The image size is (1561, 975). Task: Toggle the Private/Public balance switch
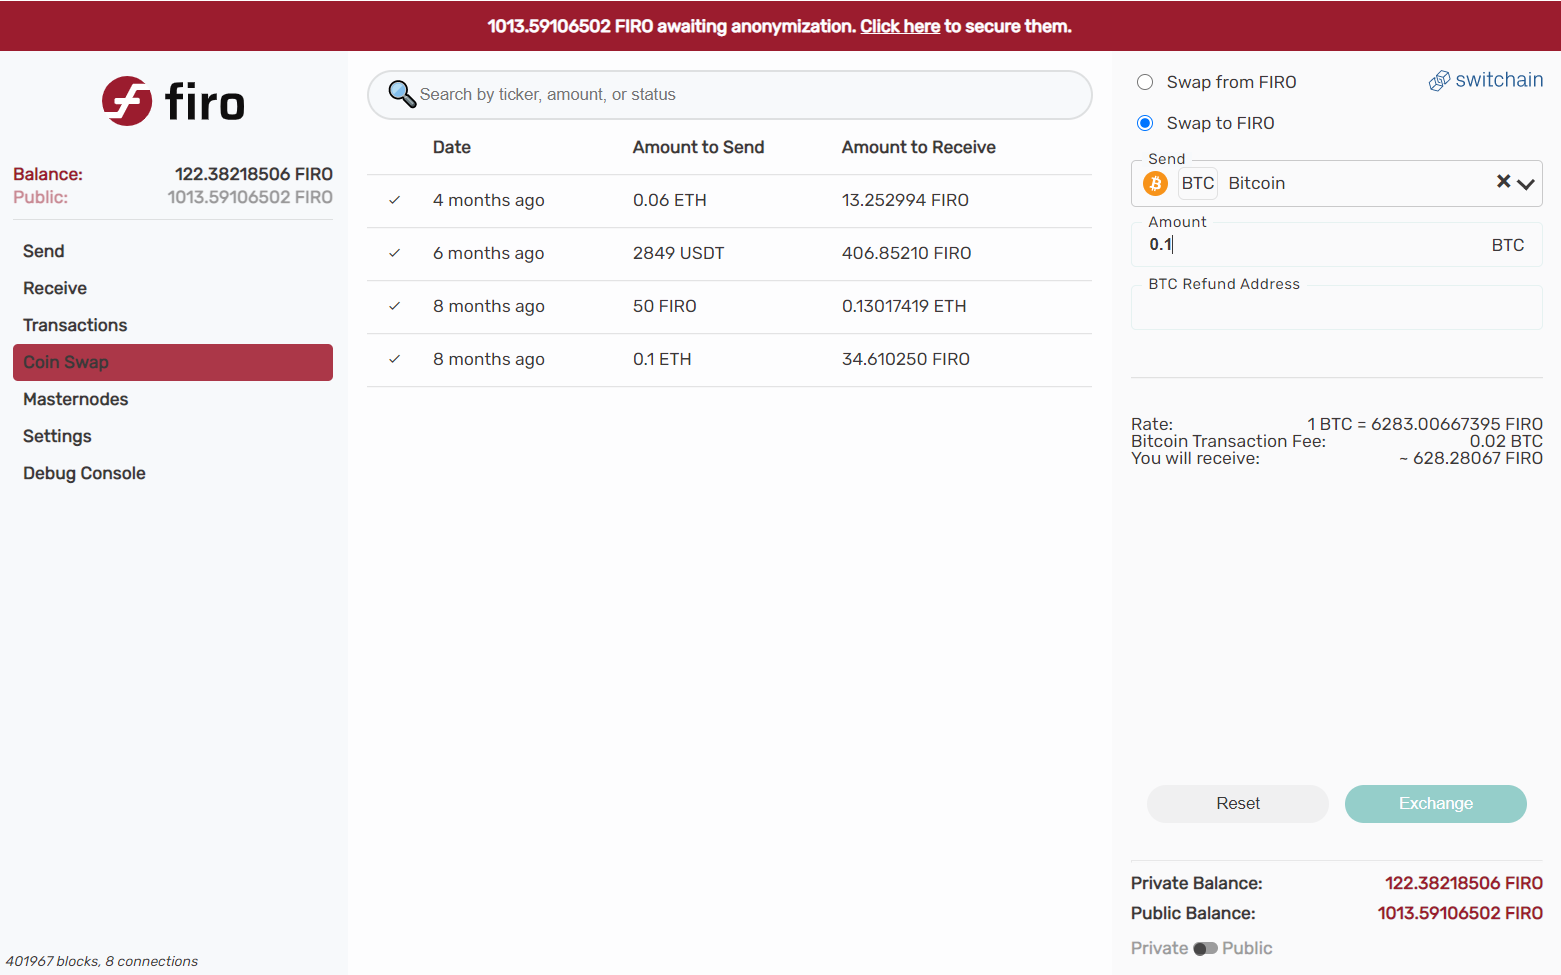[x=1205, y=948]
